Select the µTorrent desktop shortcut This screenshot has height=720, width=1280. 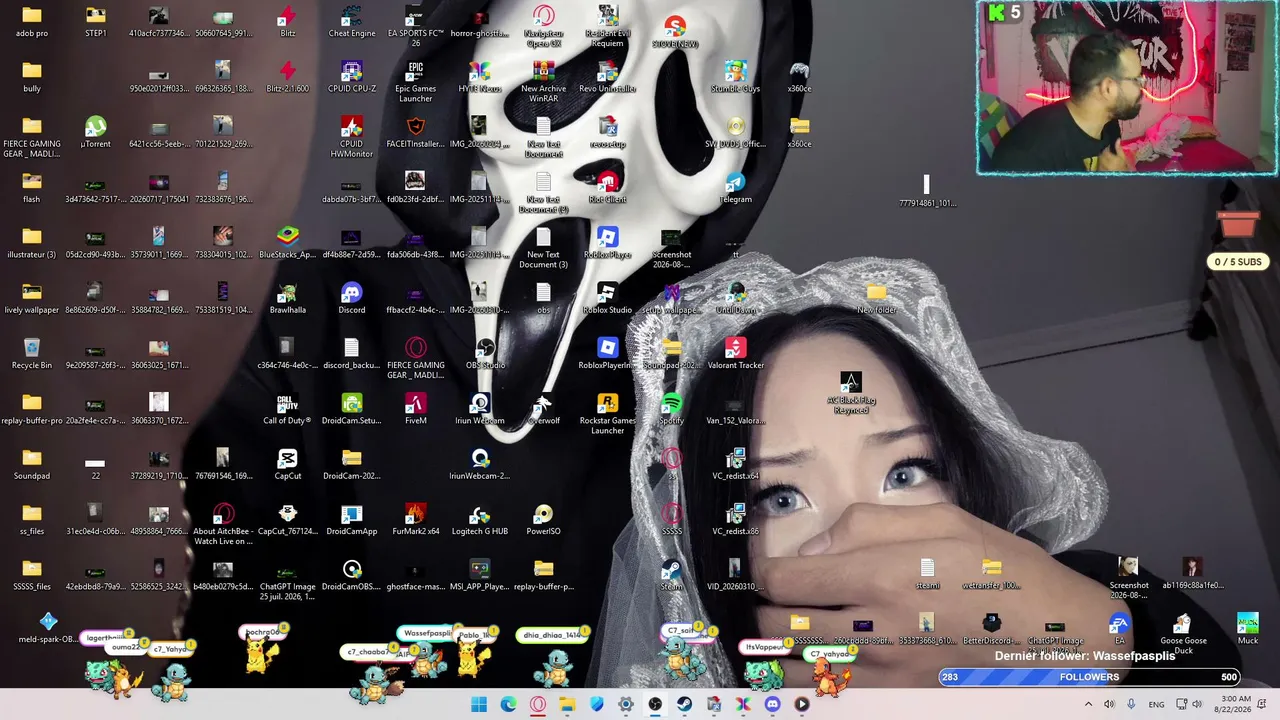pos(96,132)
